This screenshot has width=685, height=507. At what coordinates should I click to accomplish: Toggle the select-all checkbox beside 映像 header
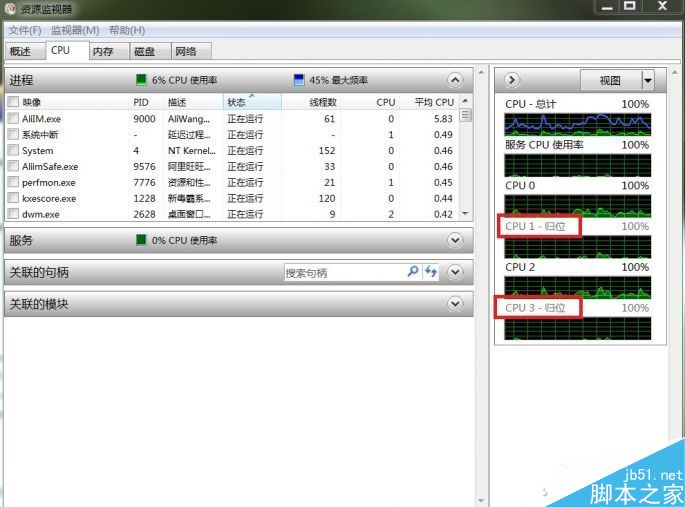coord(13,102)
